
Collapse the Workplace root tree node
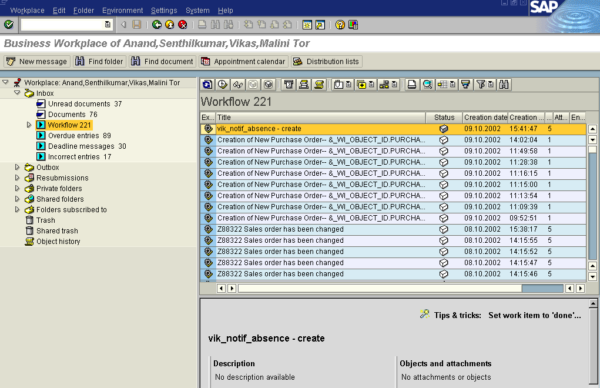tap(5, 82)
